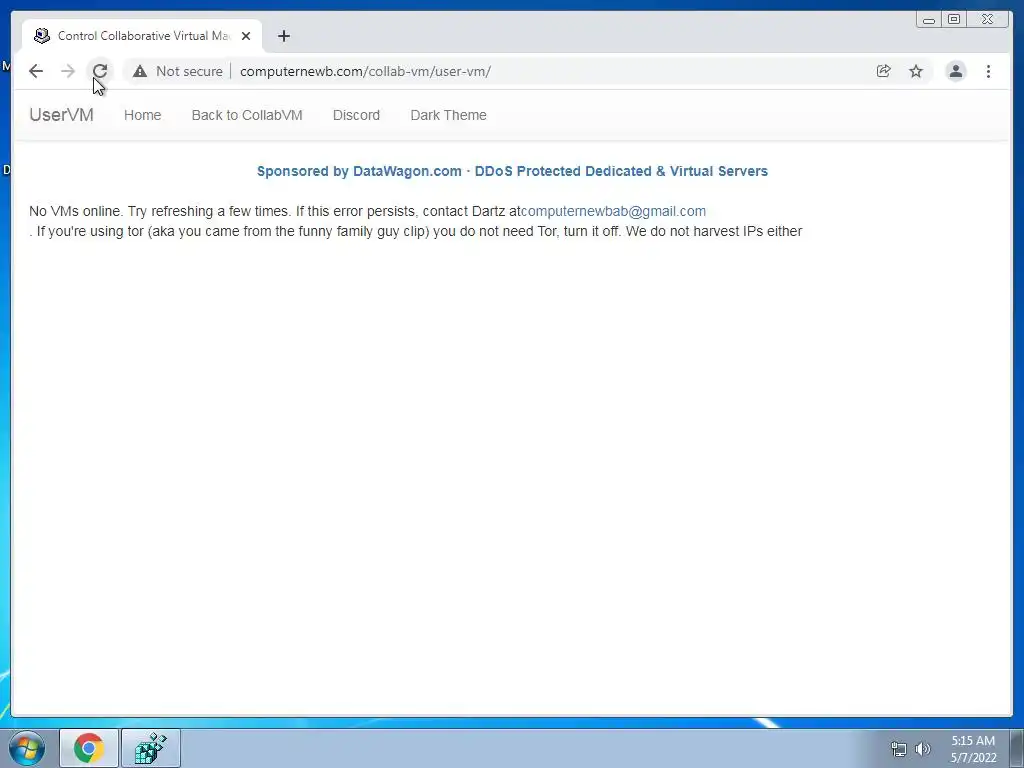Open the Not secure warning icon
1024x768 pixels.
(140, 71)
